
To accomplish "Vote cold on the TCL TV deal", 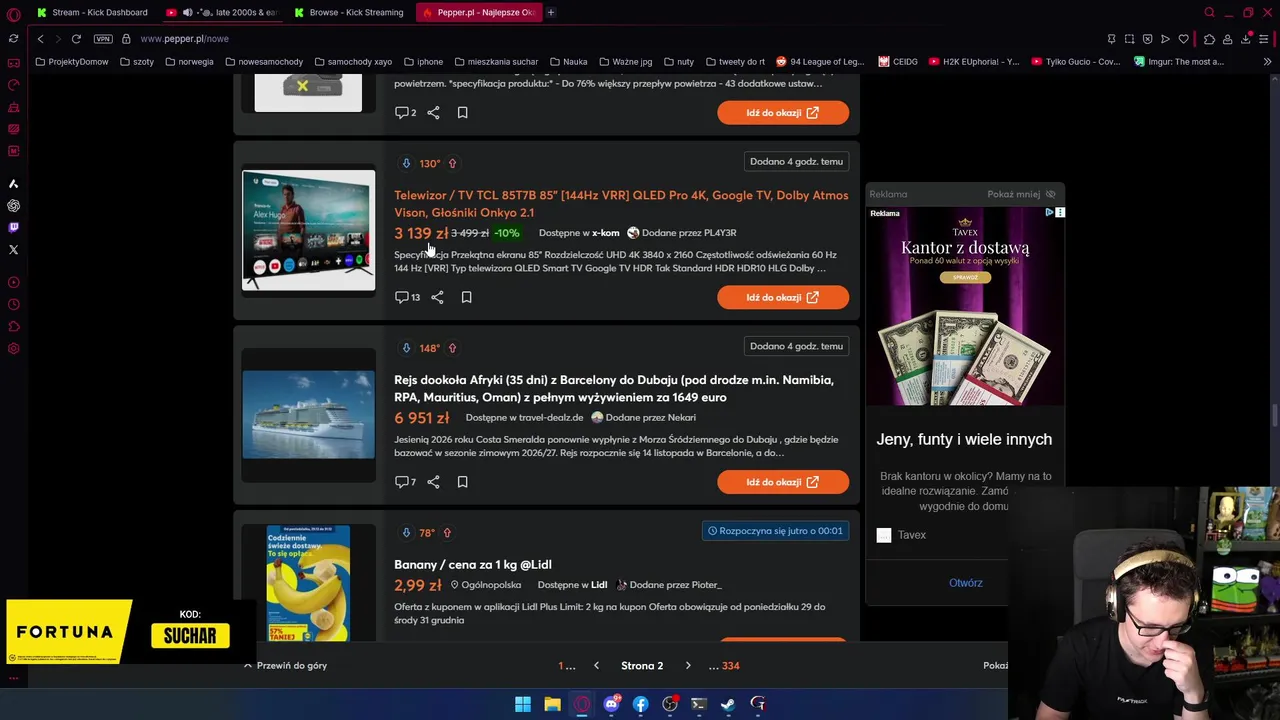I will click(x=406, y=163).
